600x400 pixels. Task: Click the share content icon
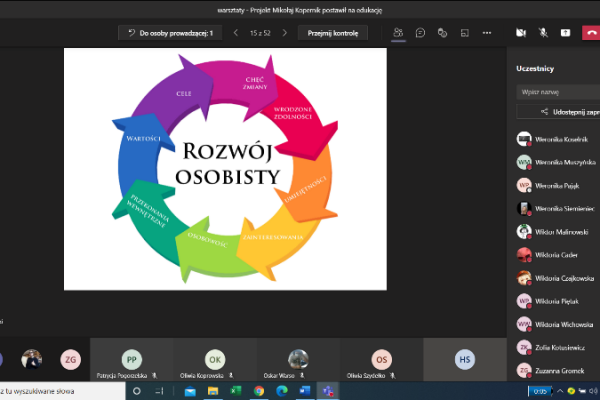point(566,32)
